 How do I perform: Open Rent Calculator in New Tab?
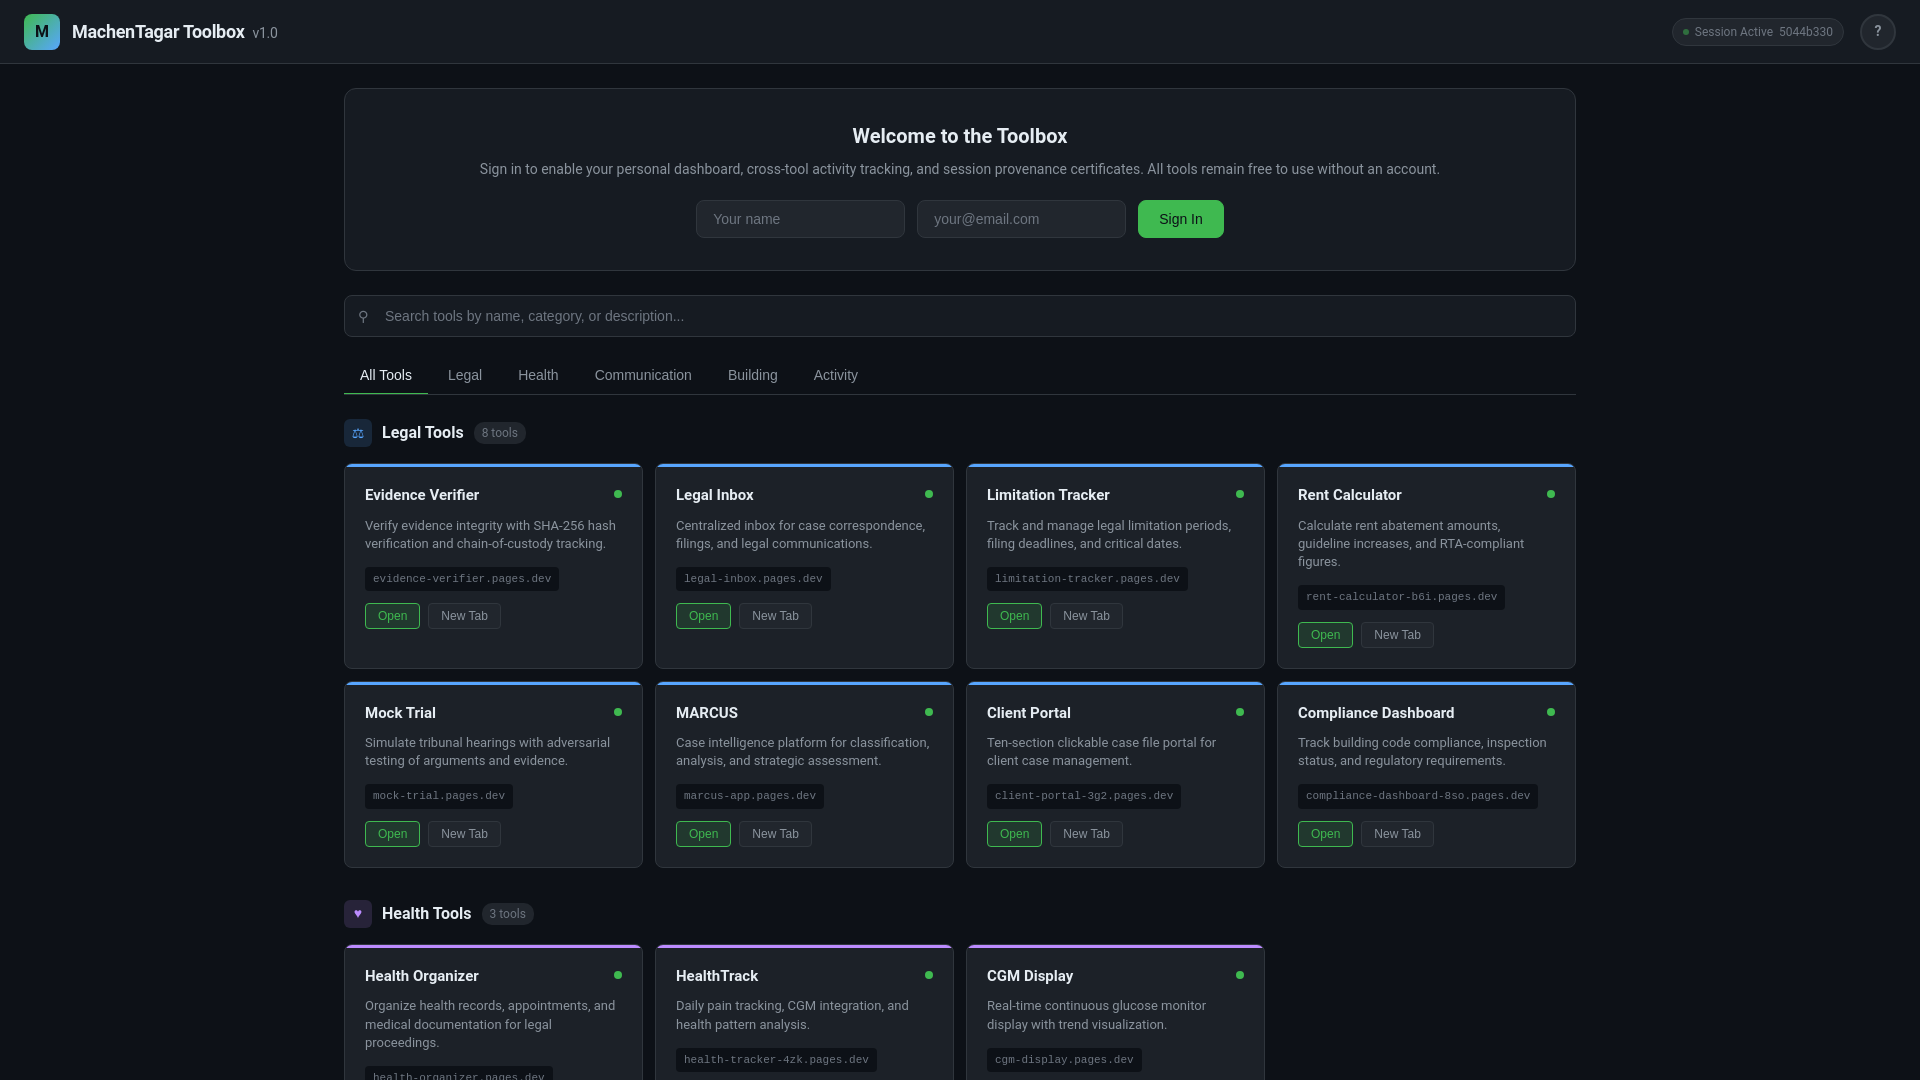pos(1397,635)
